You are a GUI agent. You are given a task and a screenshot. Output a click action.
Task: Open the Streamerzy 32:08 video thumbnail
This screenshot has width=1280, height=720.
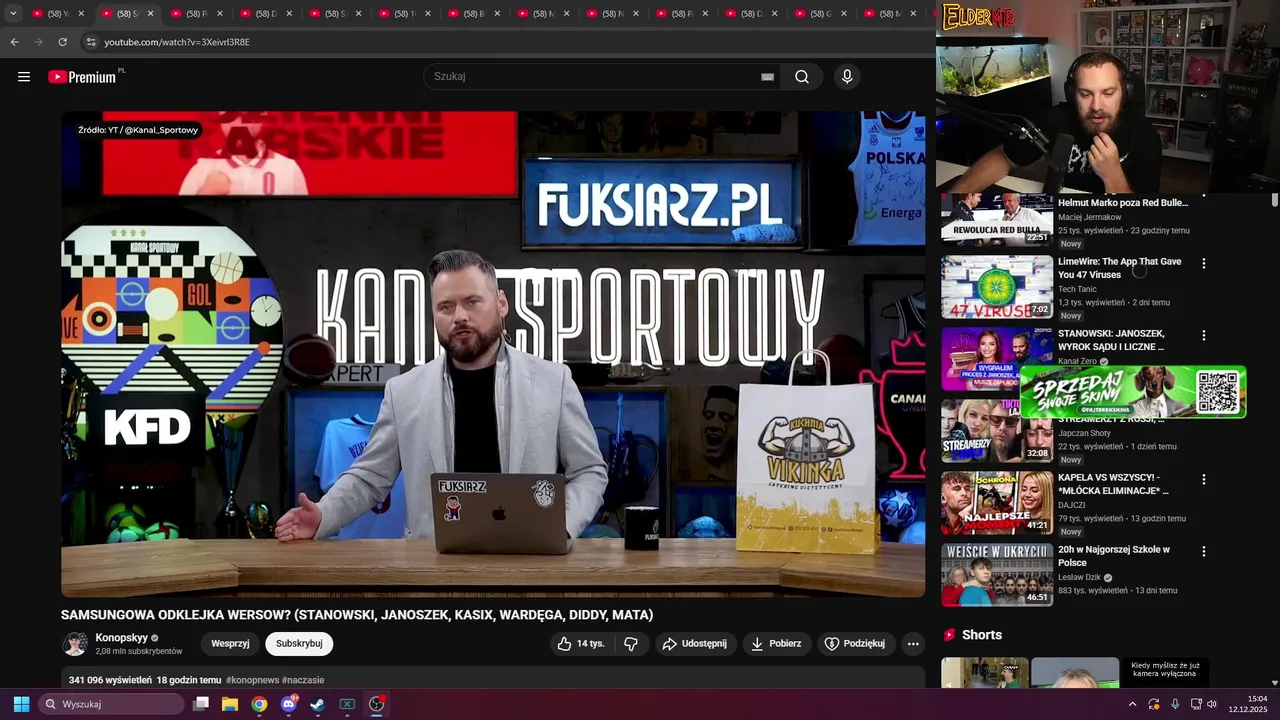click(x=997, y=431)
